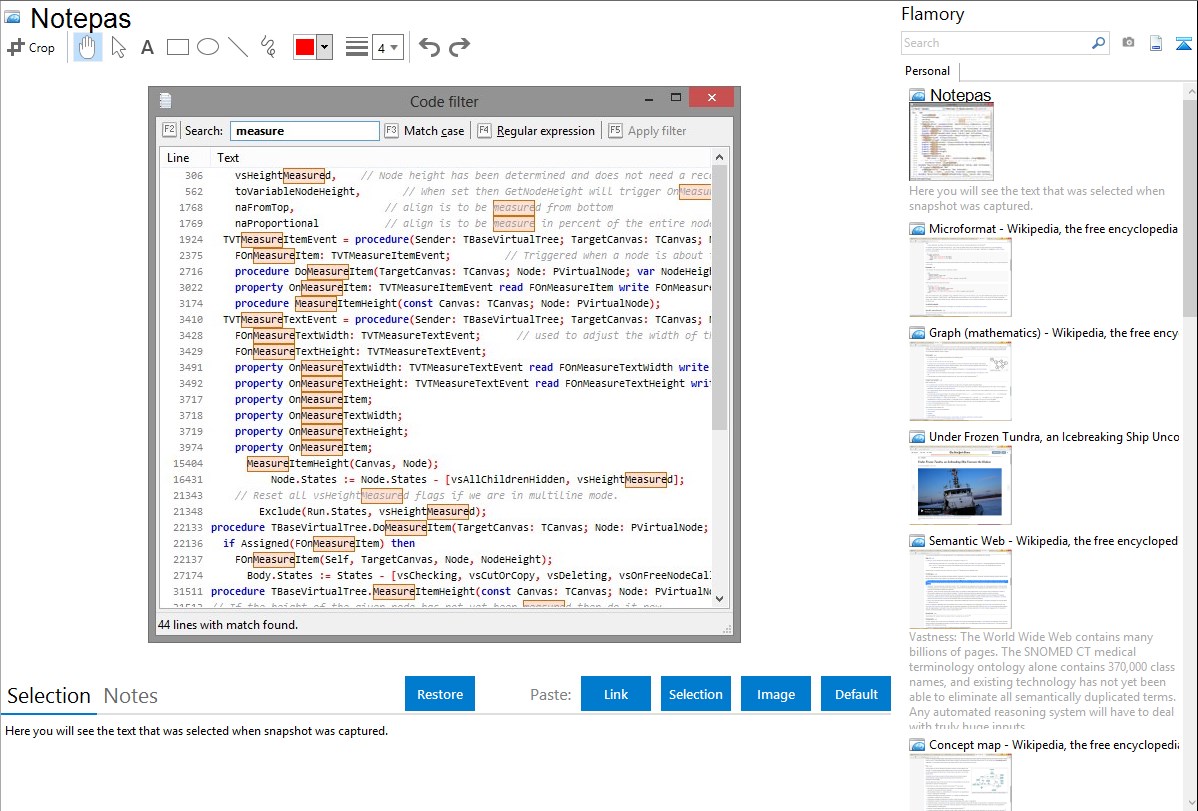Viewport: 1198px width, 811px height.
Task: Click the Flamory search input field
Action: (995, 43)
